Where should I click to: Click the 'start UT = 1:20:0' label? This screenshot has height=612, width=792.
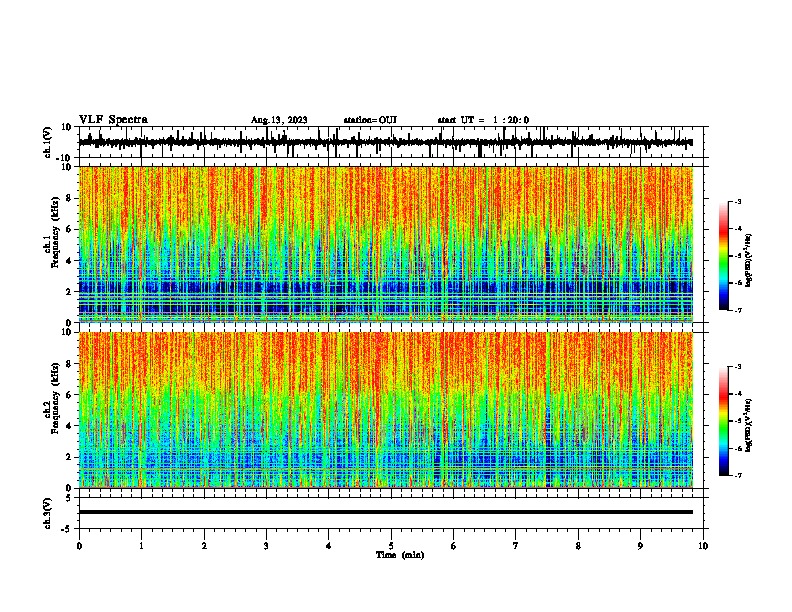click(483, 120)
